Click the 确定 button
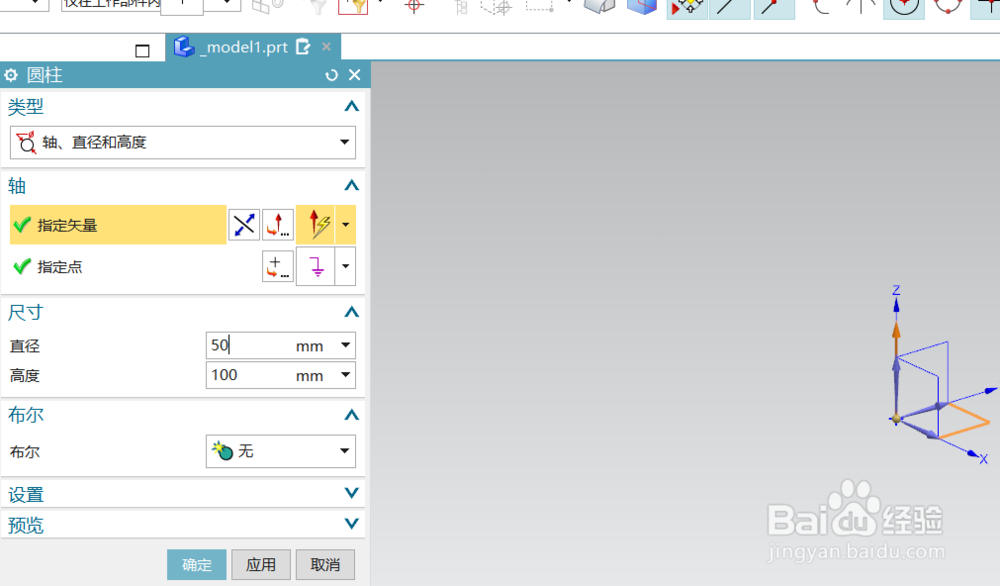 tap(196, 564)
